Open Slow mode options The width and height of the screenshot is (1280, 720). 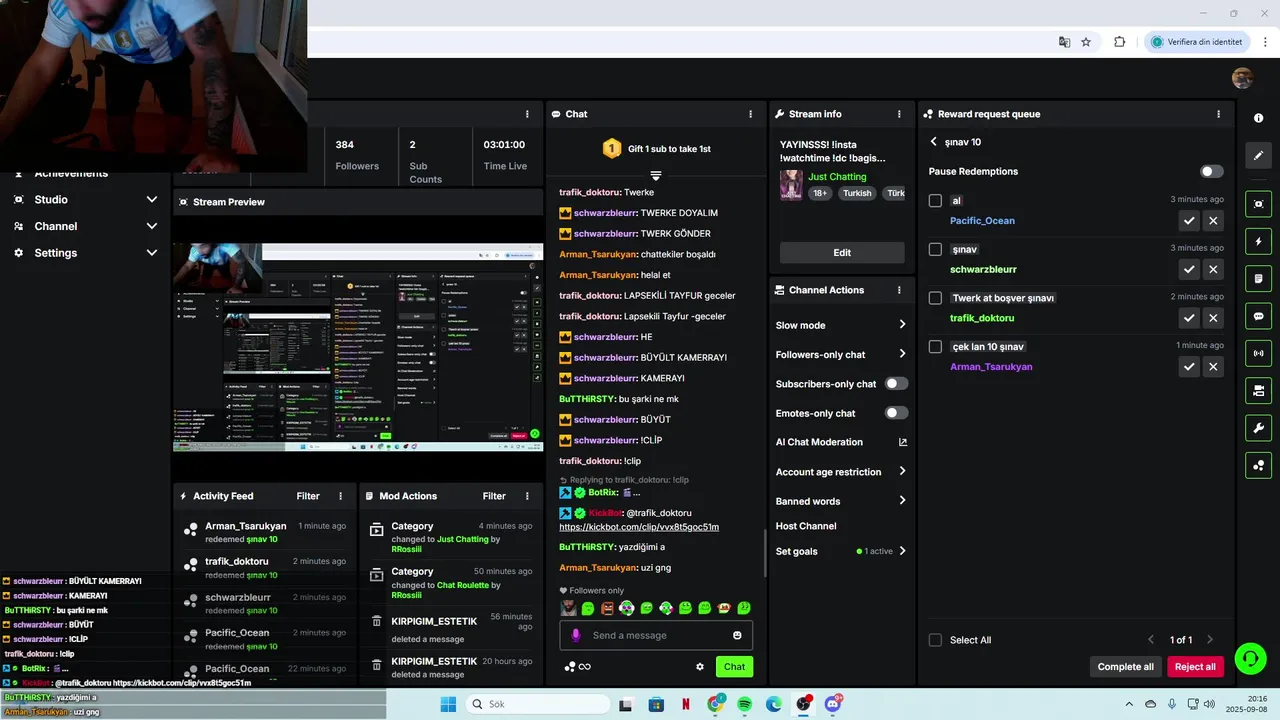(x=841, y=325)
